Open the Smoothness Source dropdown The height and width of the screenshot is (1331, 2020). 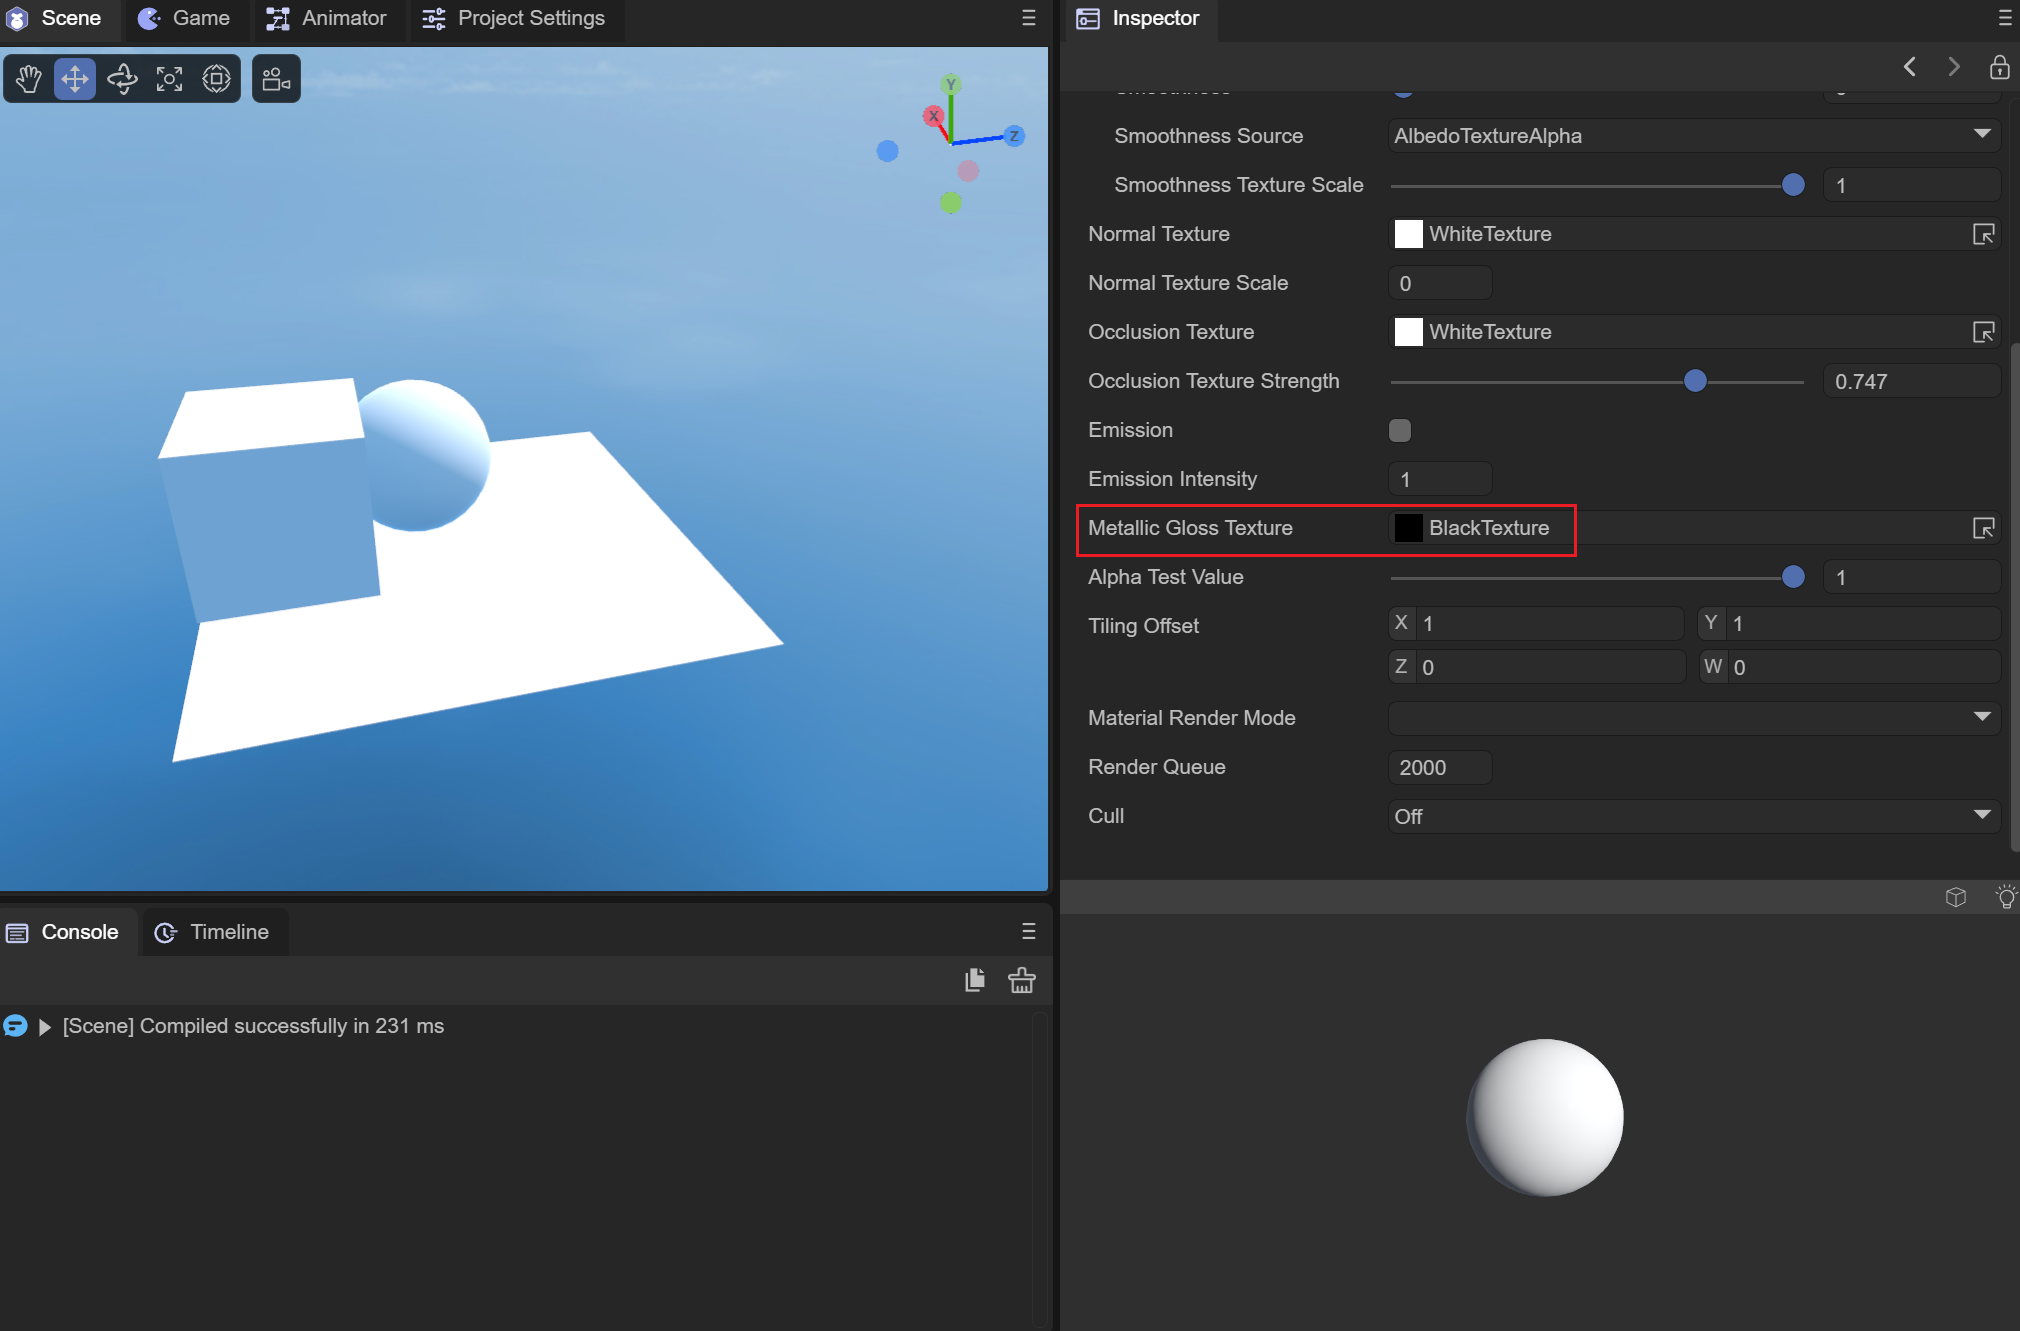[1692, 136]
